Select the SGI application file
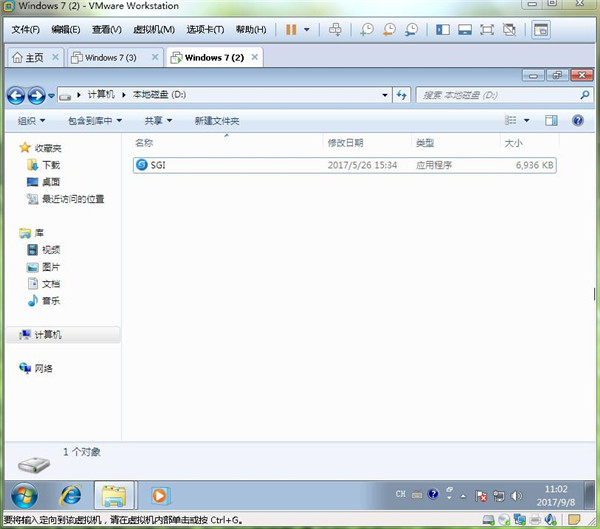The image size is (600, 529). tap(344, 165)
